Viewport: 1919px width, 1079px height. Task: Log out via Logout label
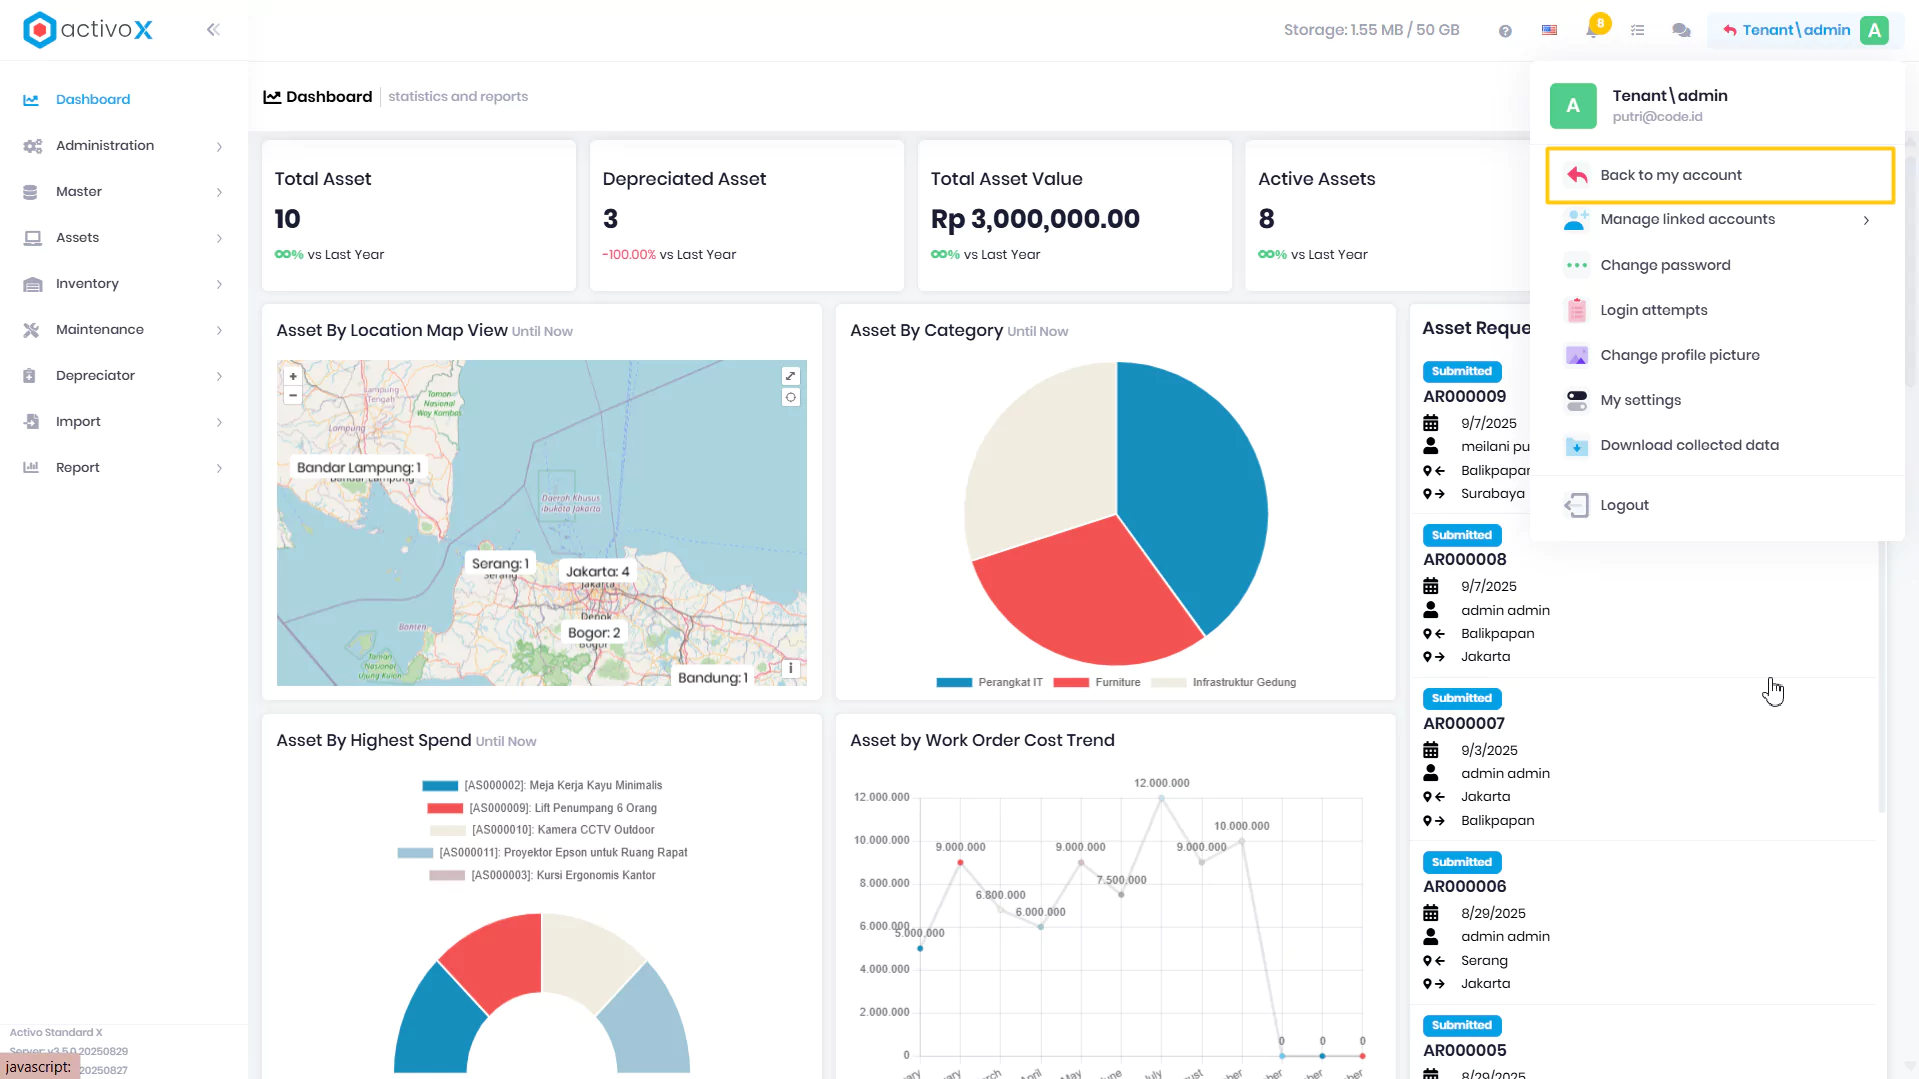point(1624,505)
